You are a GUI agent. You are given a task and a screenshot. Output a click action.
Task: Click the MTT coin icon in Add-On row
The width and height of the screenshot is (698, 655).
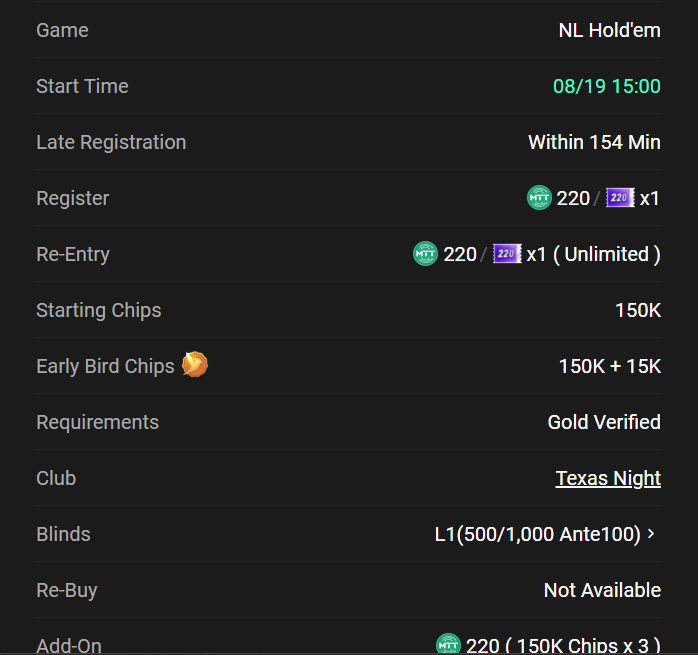448,644
